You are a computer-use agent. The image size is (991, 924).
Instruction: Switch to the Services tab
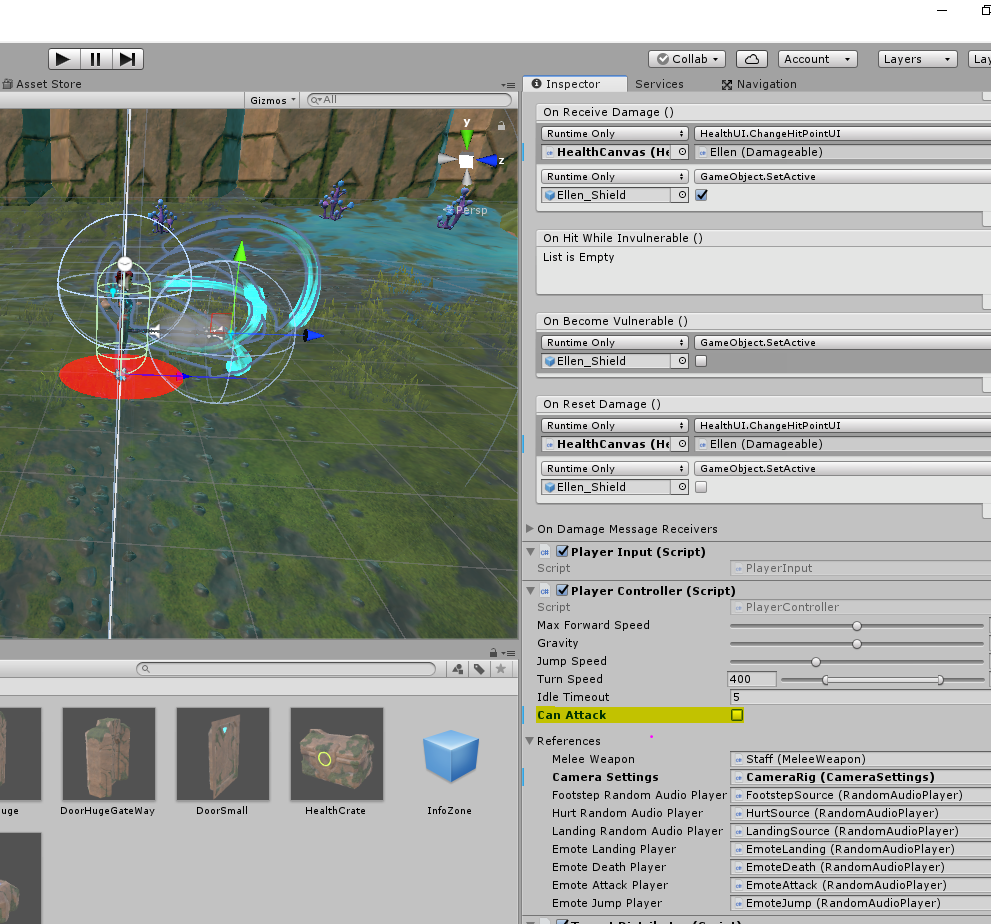click(659, 84)
